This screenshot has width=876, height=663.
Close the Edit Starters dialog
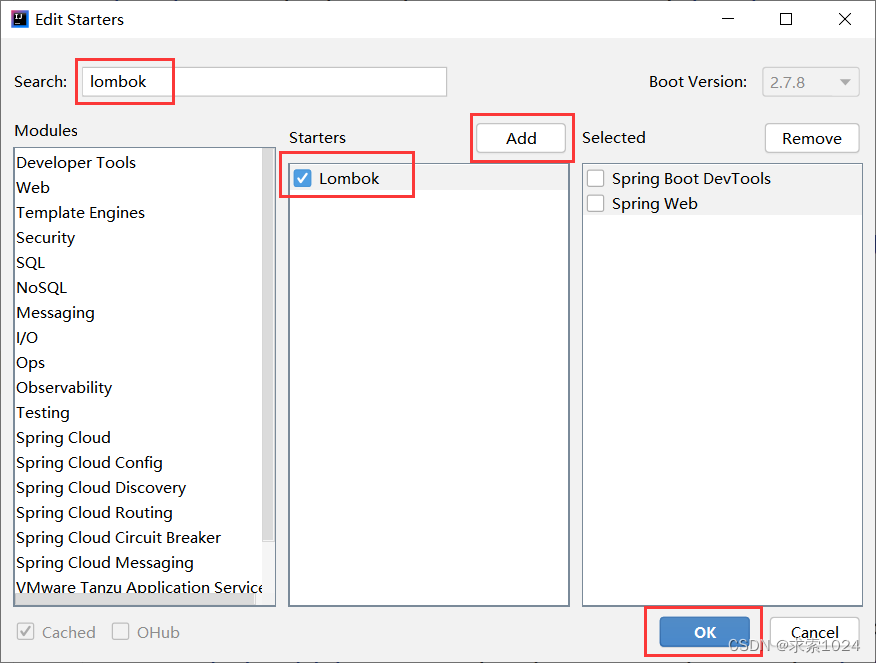pyautogui.click(x=845, y=19)
